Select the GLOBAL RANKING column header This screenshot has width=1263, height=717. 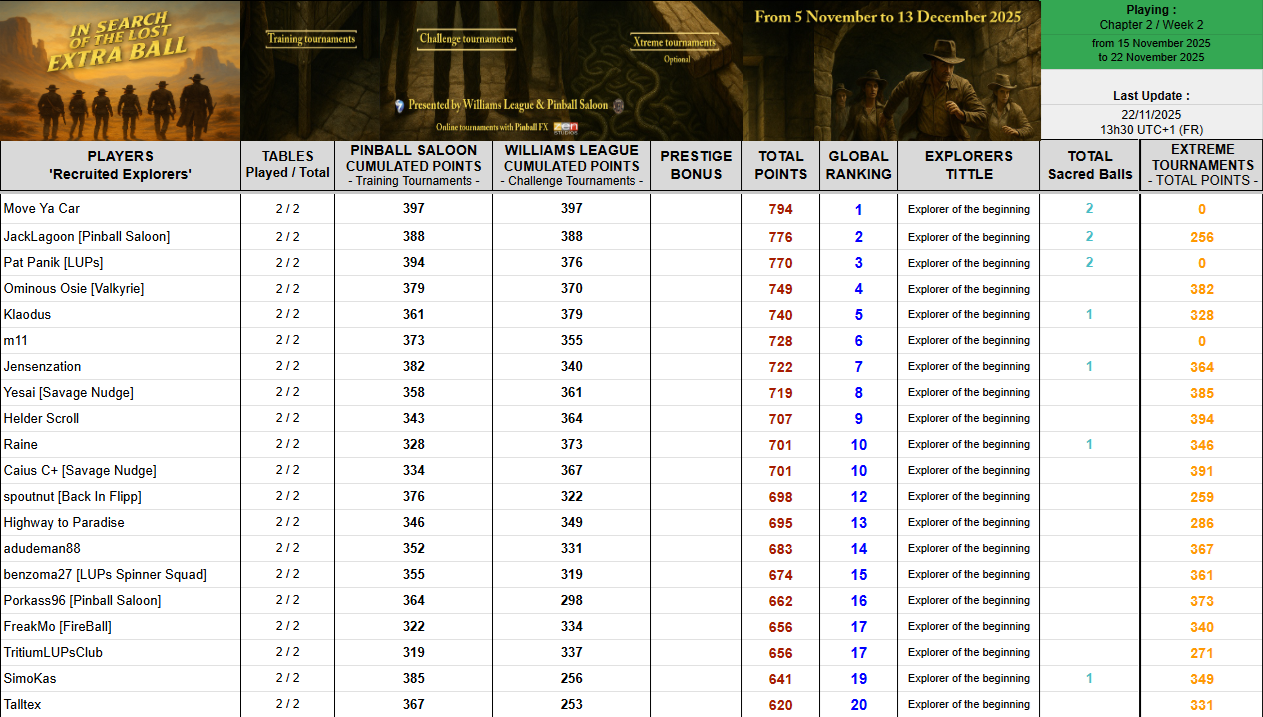click(858, 165)
